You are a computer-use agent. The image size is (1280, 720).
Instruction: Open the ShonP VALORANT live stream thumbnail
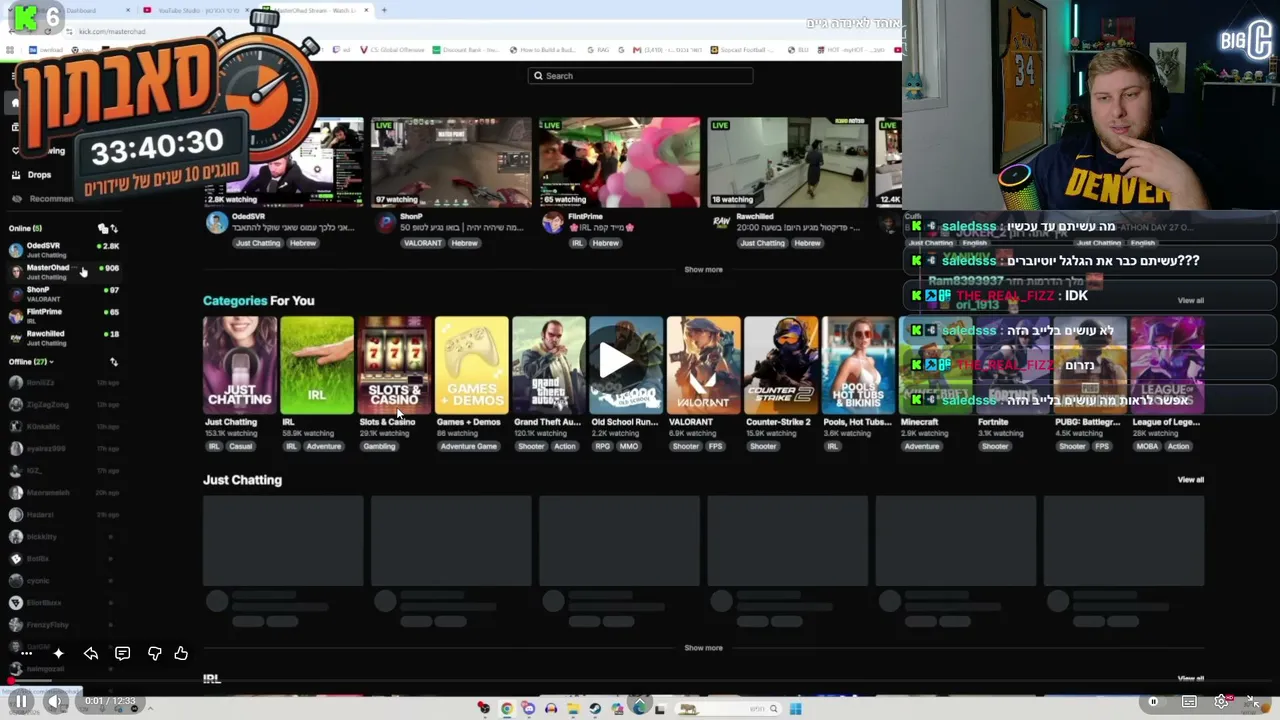pyautogui.click(x=451, y=162)
